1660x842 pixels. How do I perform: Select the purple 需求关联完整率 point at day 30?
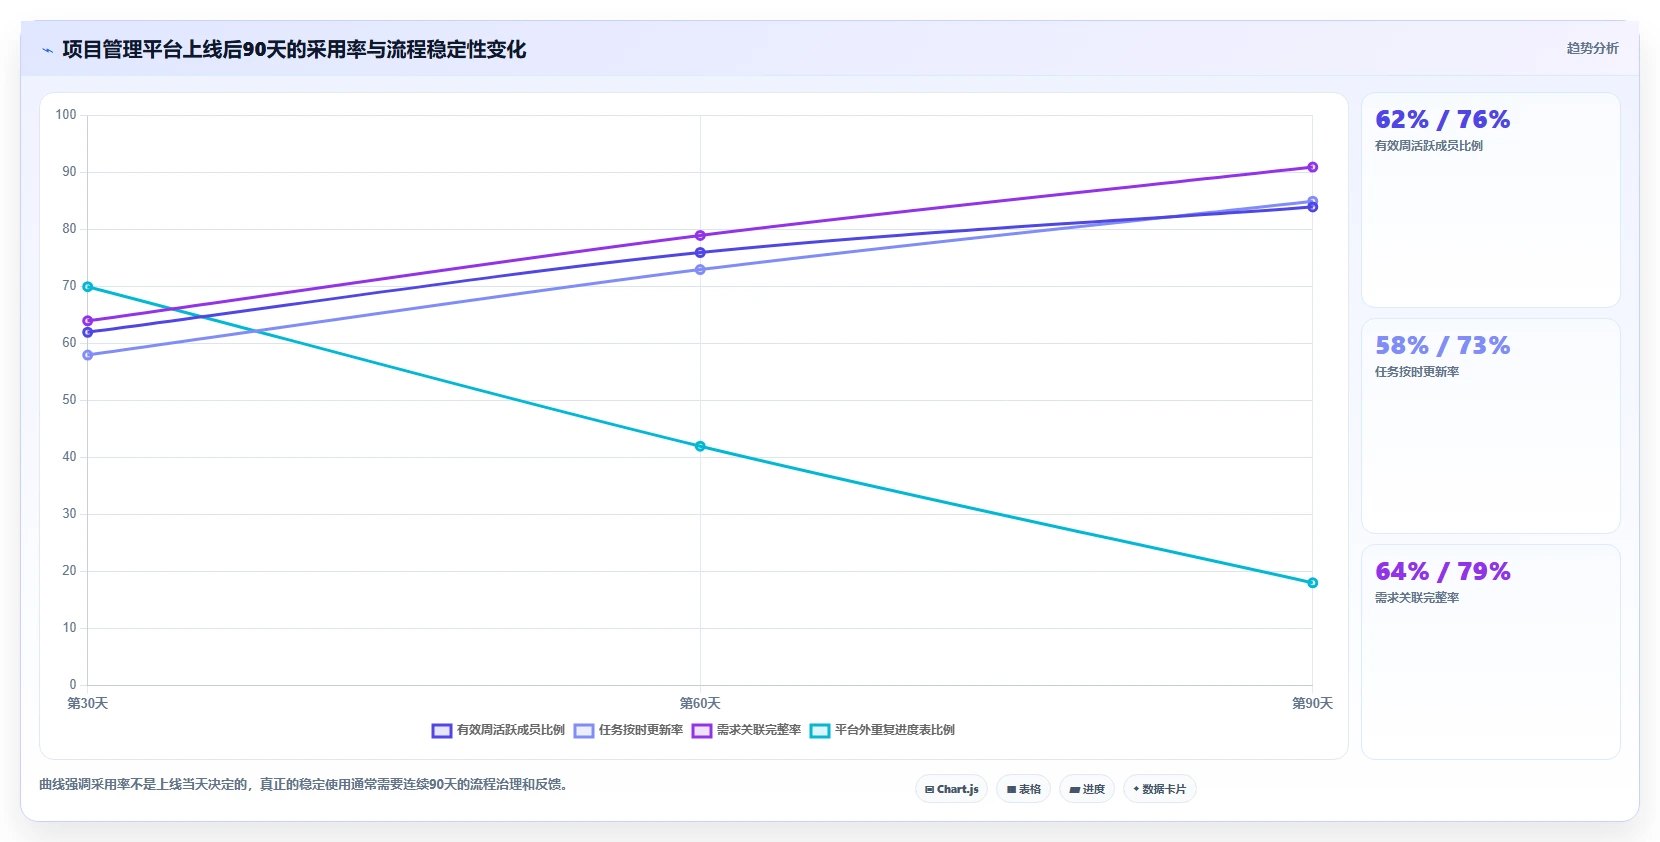88,321
